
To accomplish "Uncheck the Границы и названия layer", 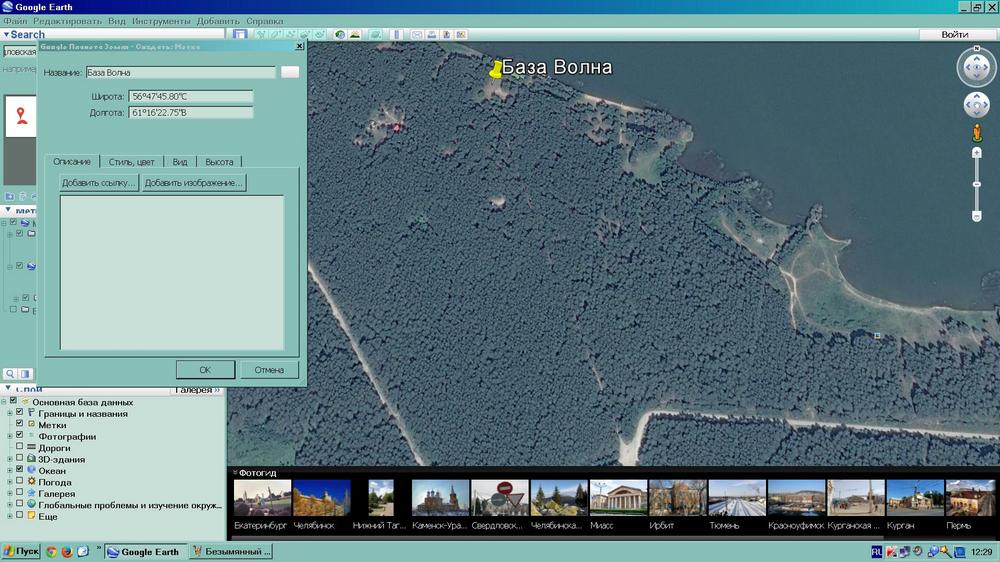I will (20, 413).
